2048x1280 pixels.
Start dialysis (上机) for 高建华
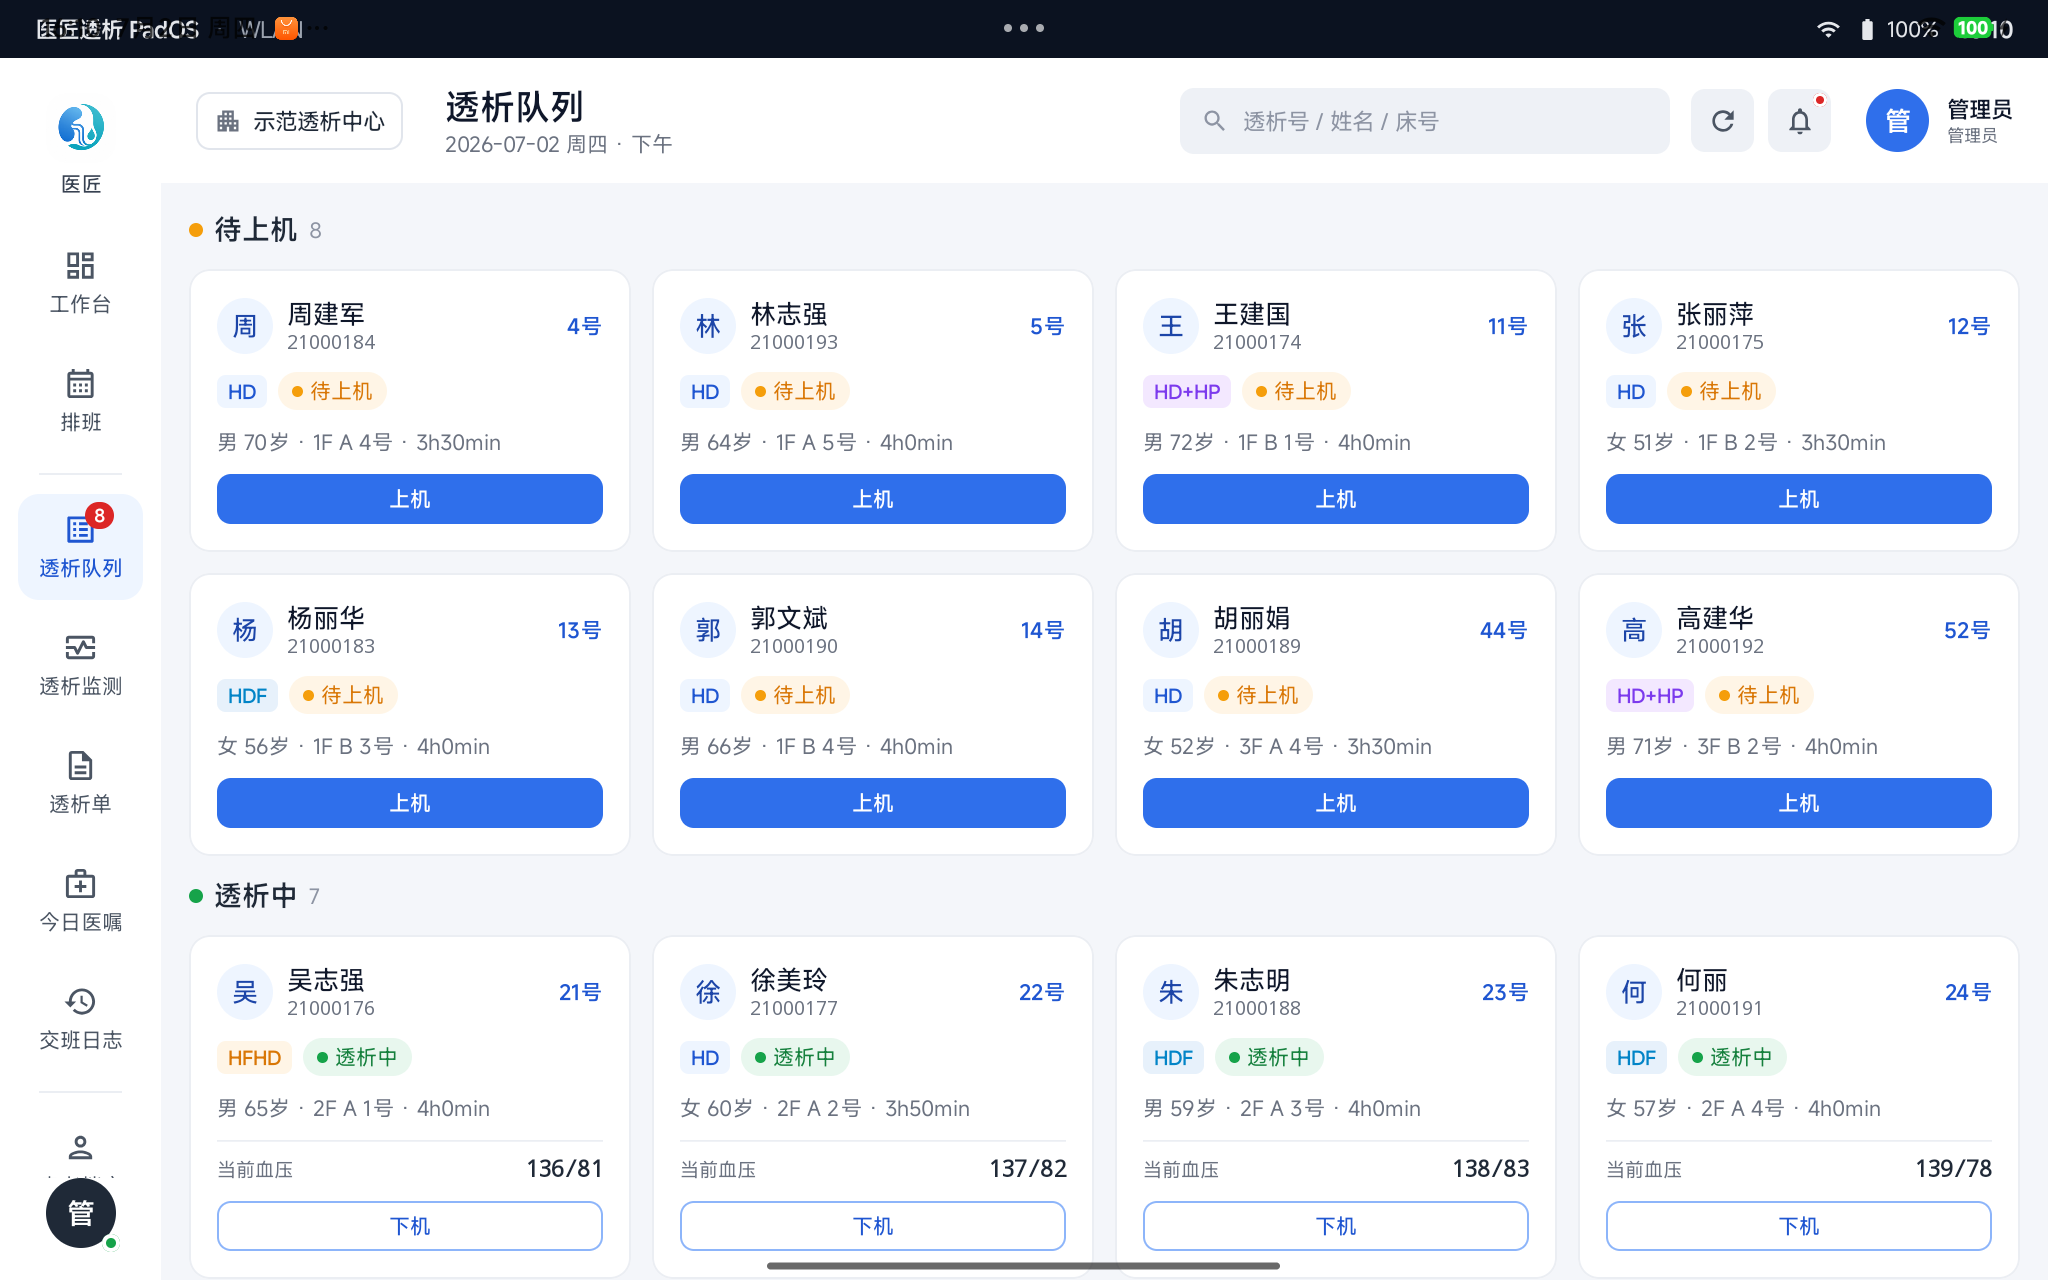(1799, 803)
